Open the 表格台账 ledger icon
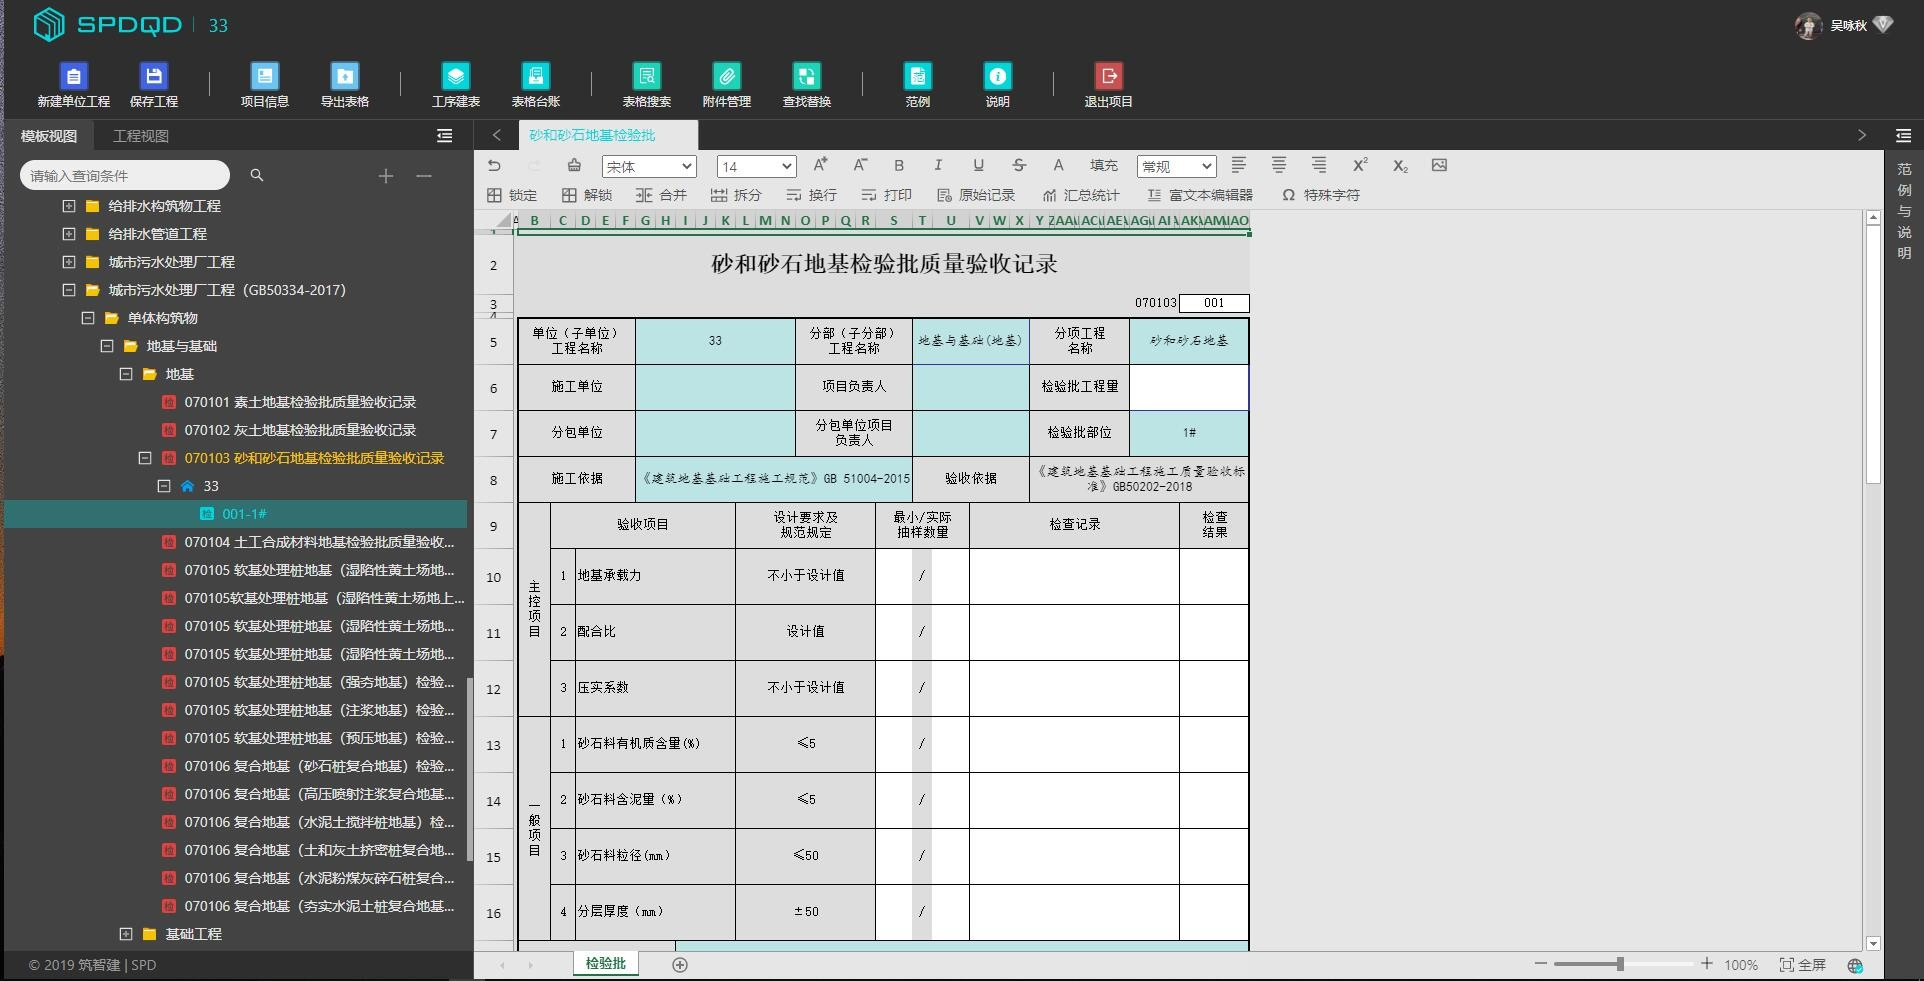 (536, 76)
